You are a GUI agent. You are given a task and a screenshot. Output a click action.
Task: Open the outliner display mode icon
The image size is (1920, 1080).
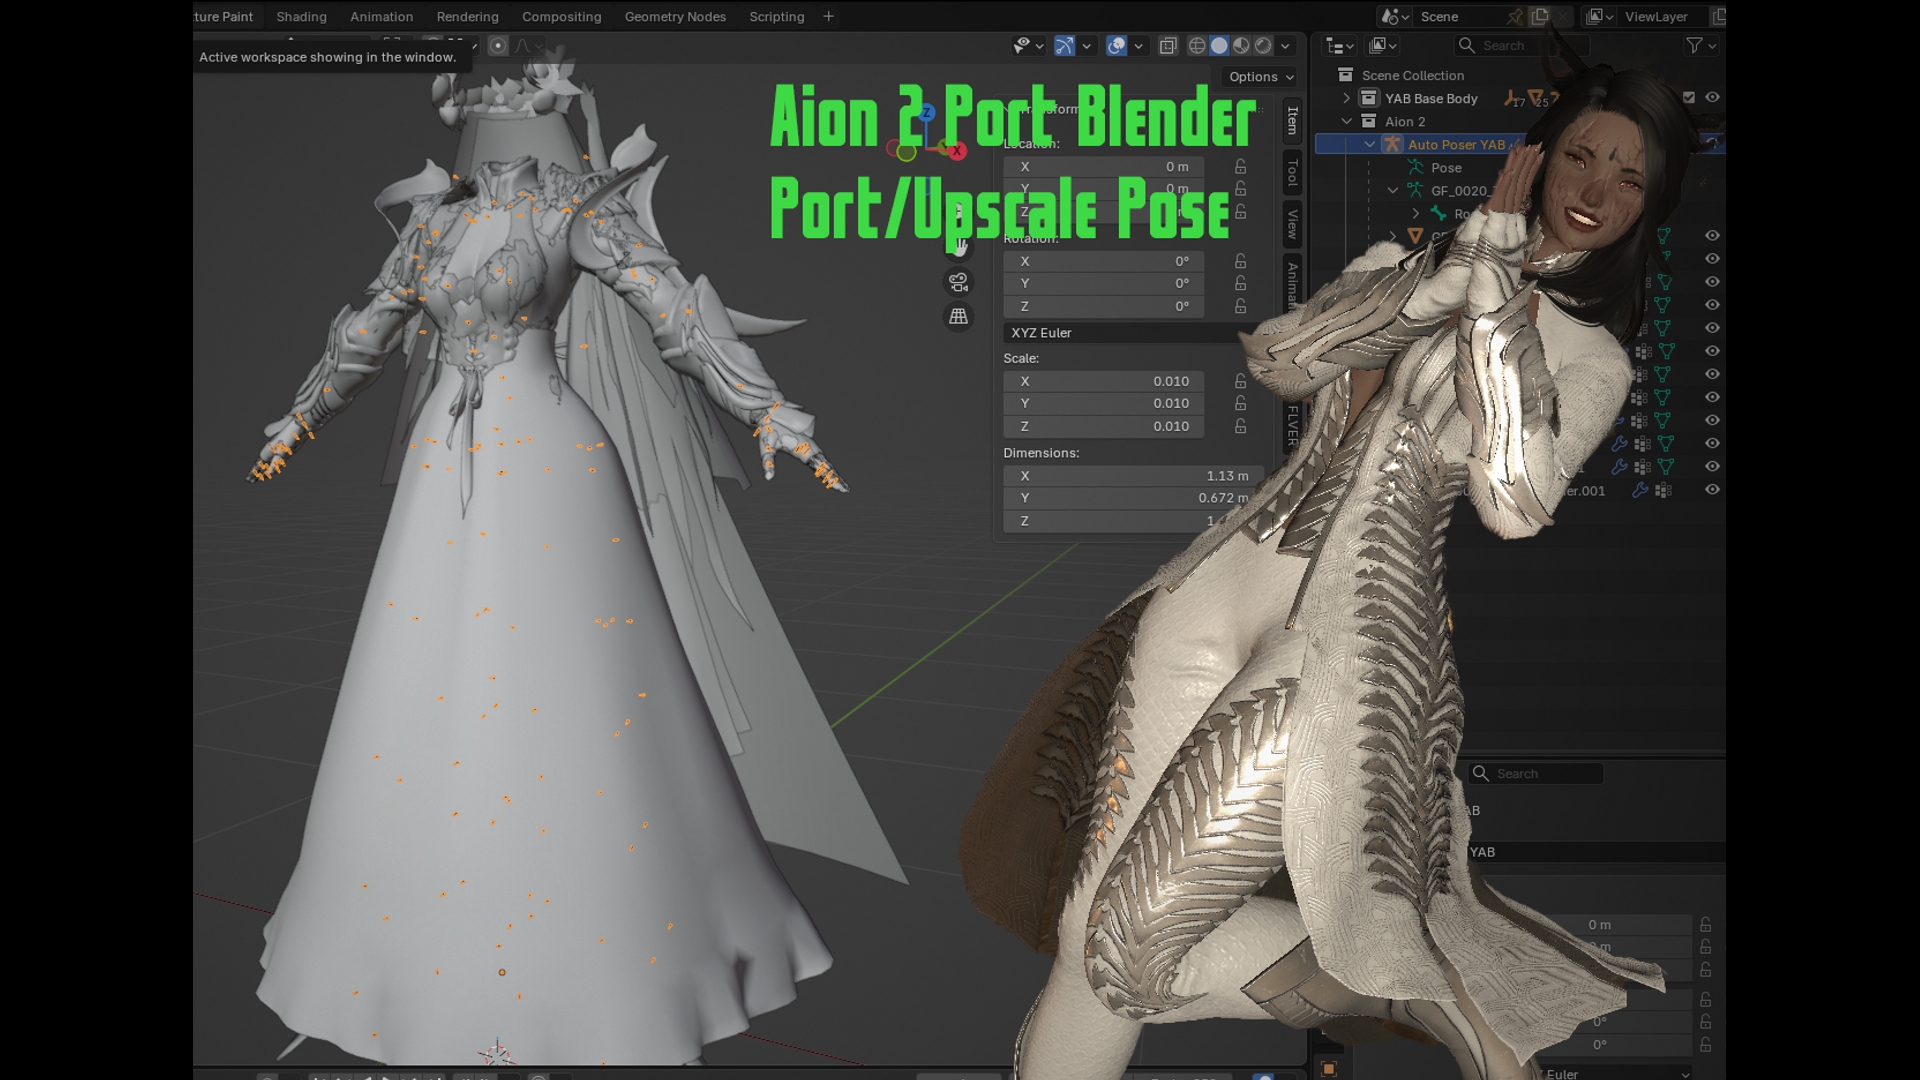1383,46
